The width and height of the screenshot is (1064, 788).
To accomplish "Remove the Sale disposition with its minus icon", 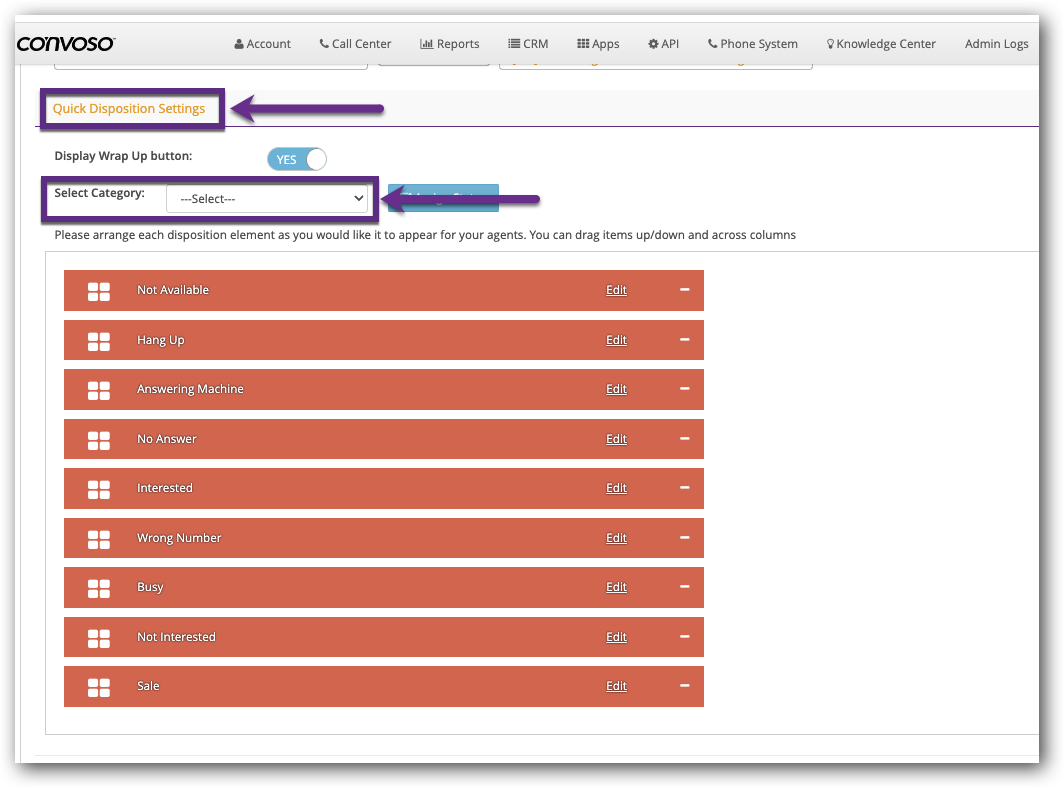I will point(685,686).
